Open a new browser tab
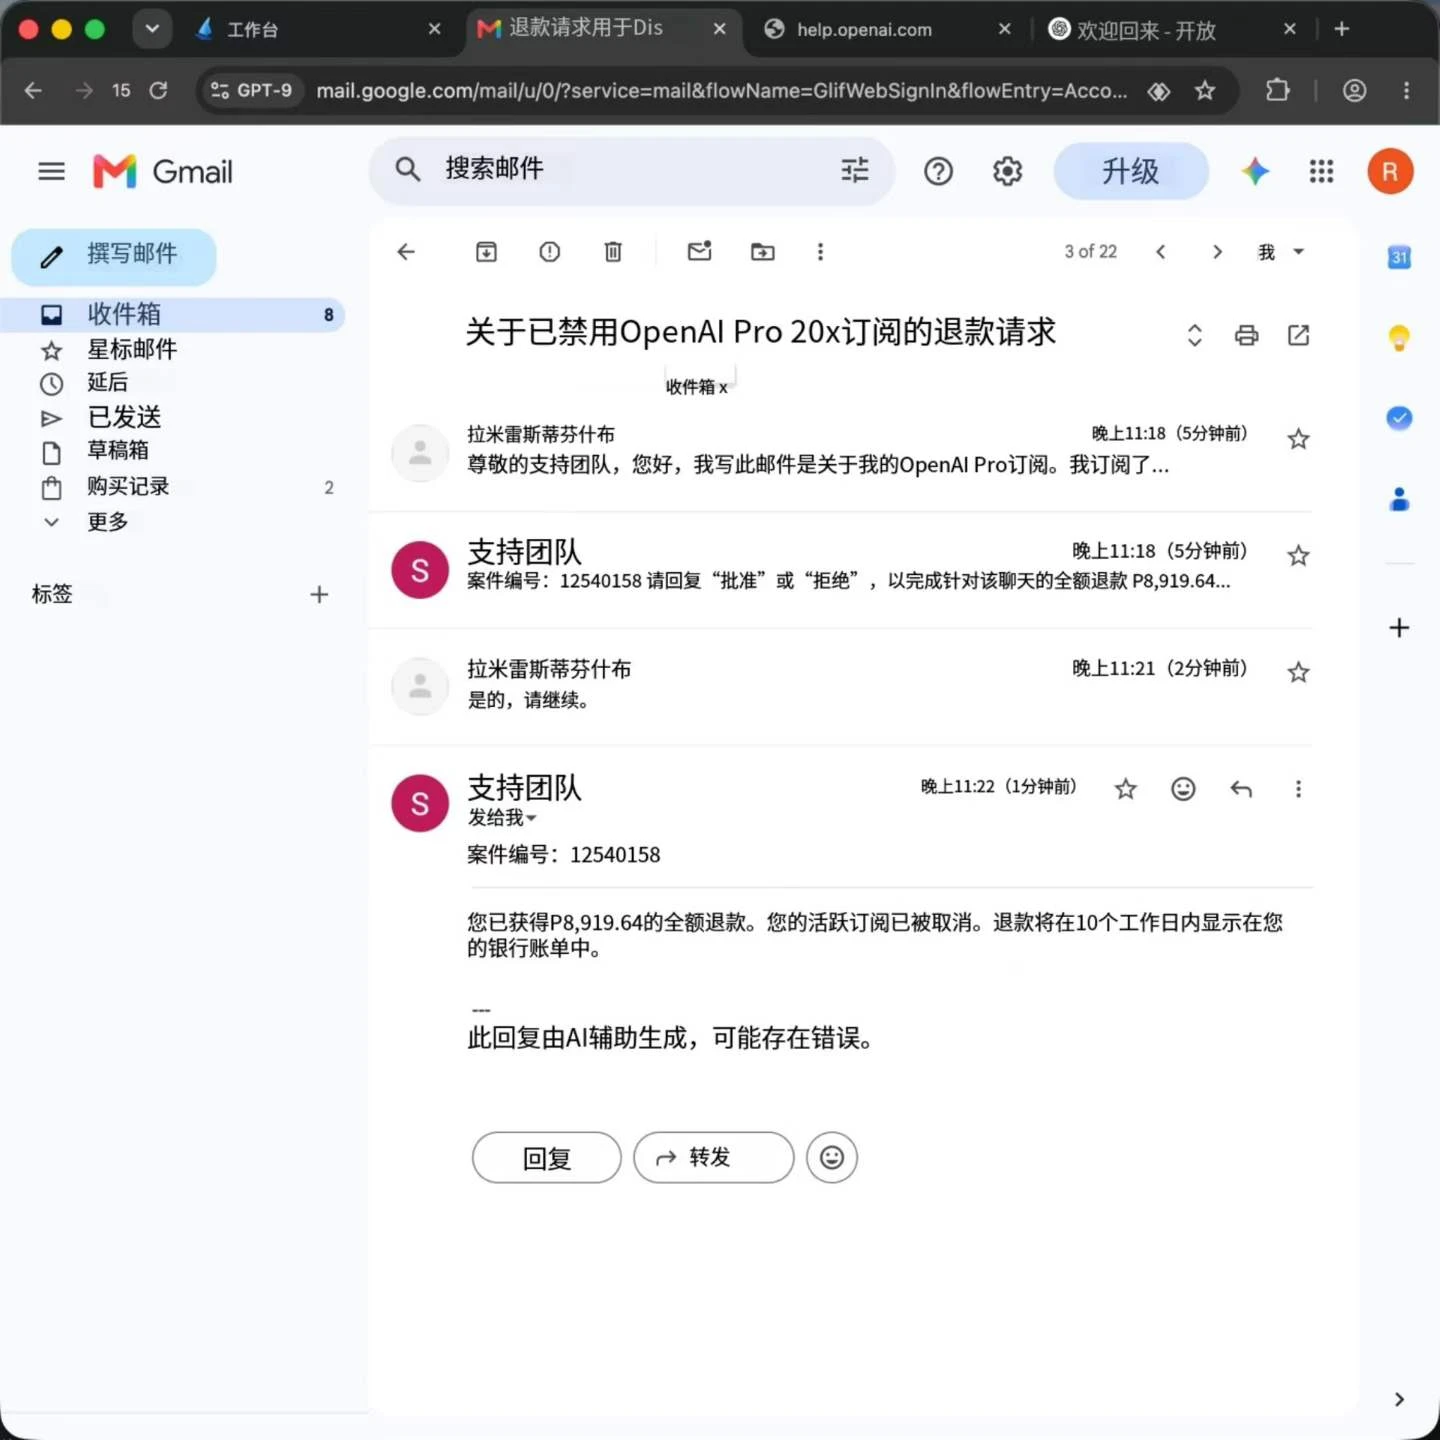 tap(1342, 29)
